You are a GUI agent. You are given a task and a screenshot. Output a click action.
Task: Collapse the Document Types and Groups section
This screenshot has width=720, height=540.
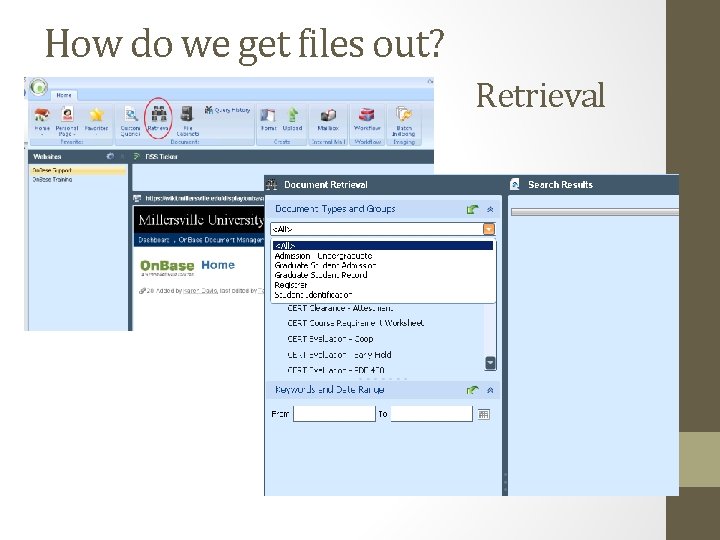490,209
